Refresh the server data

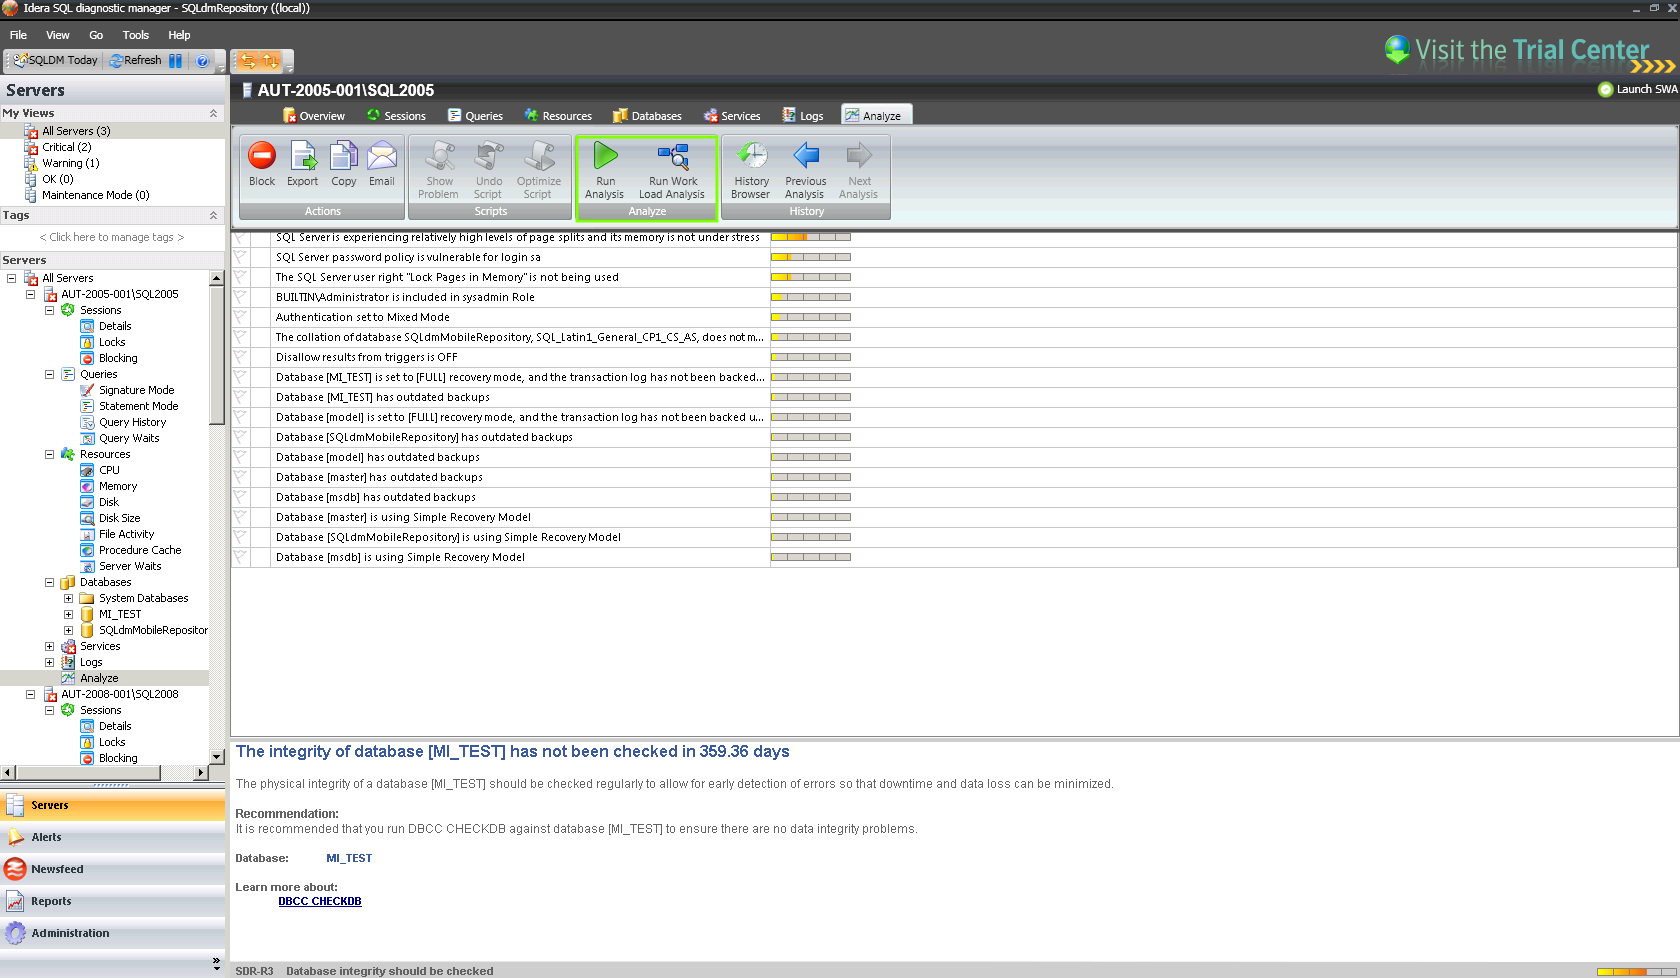pyautogui.click(x=135, y=60)
